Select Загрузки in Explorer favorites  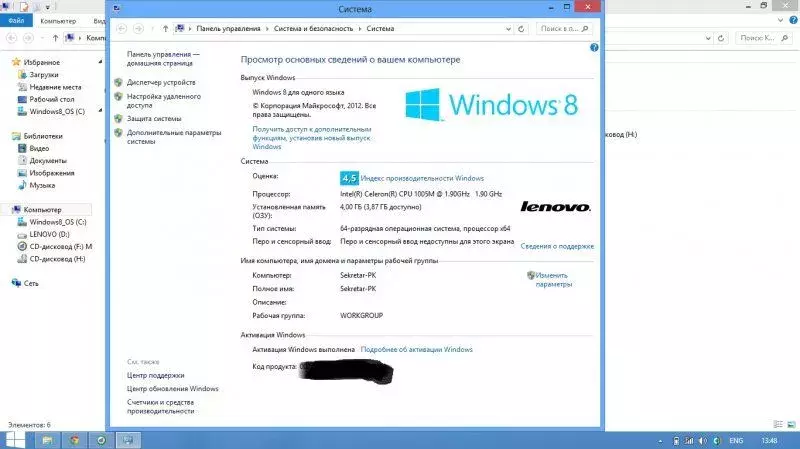point(43,74)
